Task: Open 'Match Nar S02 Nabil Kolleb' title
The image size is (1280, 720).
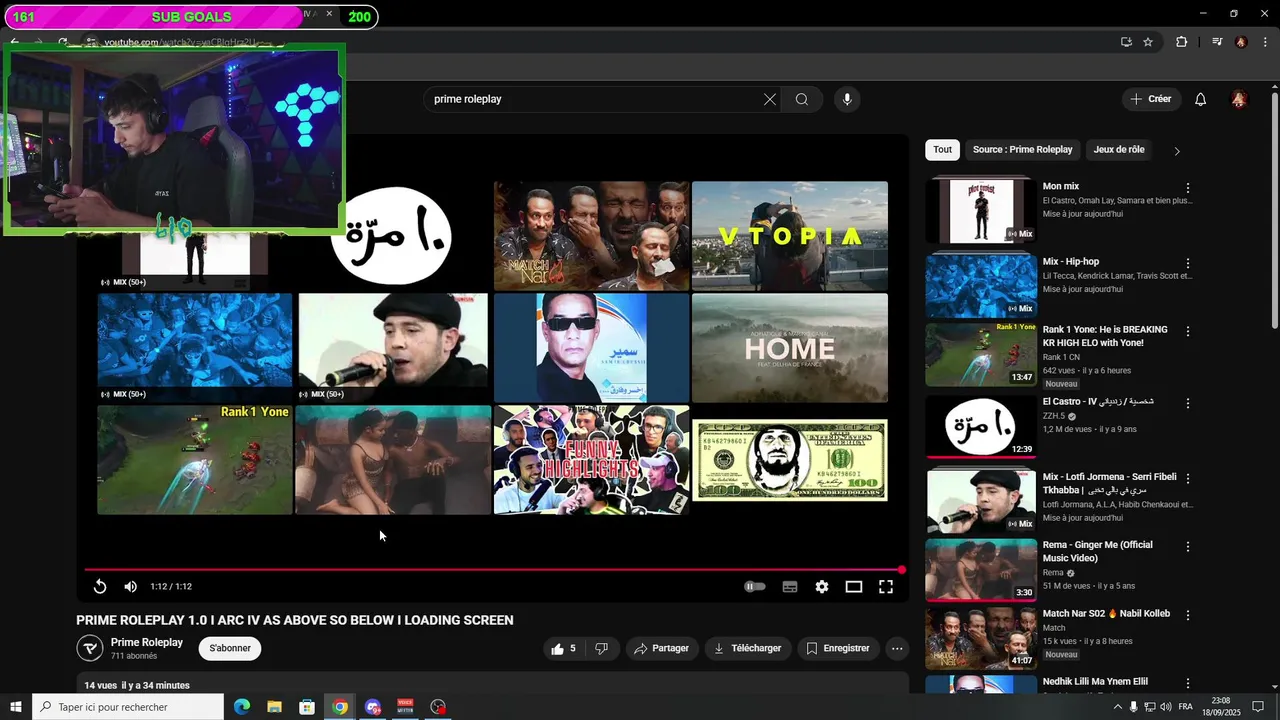Action: (1106, 614)
